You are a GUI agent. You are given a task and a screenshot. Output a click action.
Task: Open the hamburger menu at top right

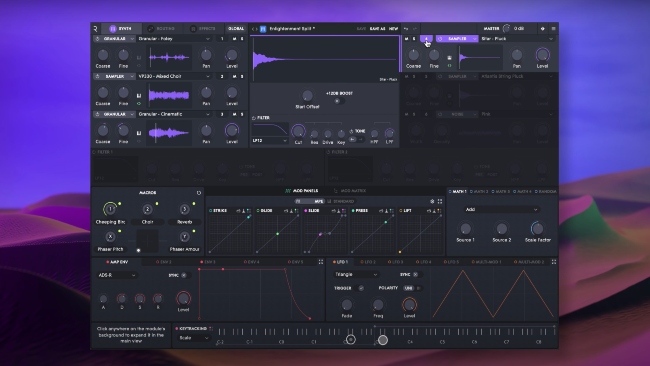(553, 29)
